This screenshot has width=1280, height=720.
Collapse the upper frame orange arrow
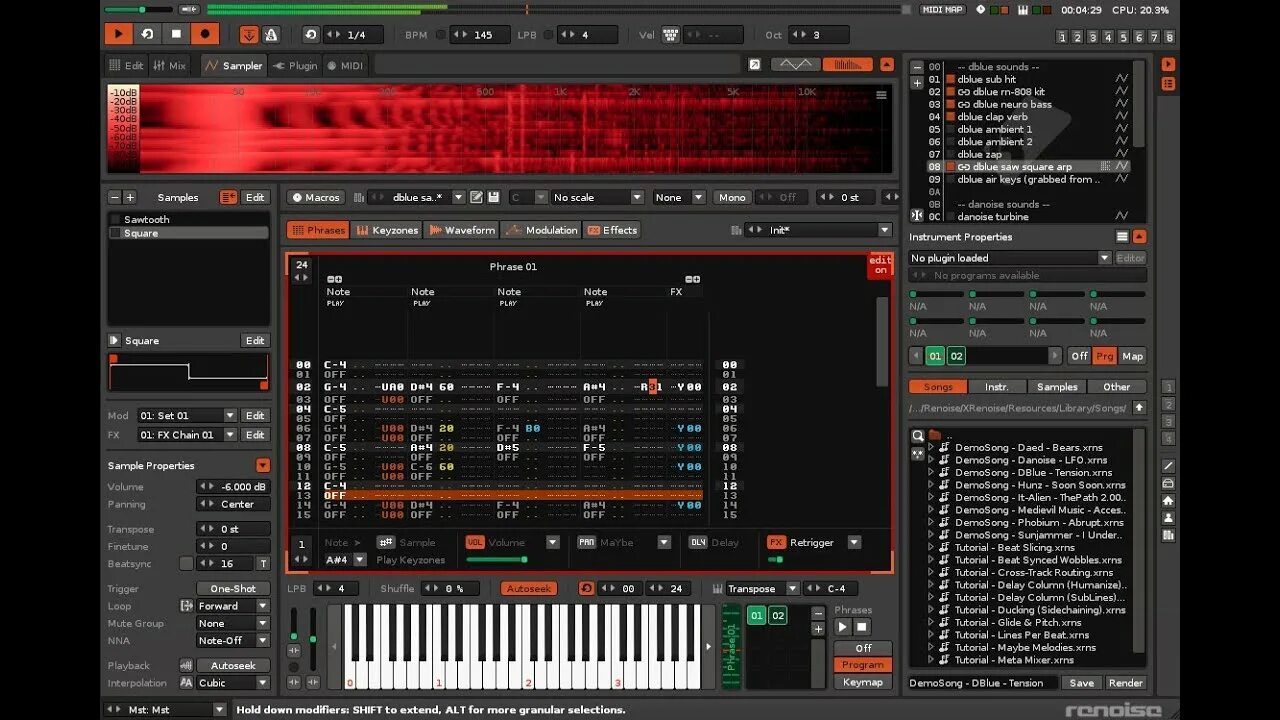(x=886, y=64)
